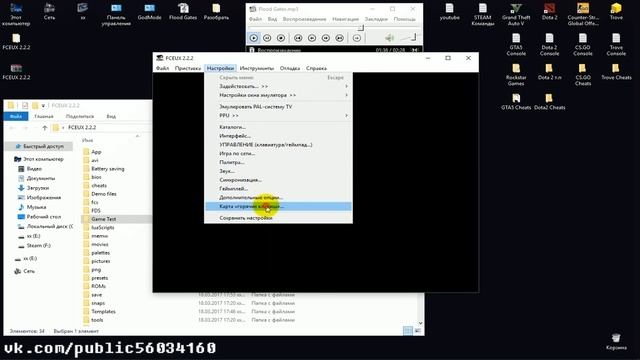
Task: Open the Rockstar Games desktop folder
Action: click(x=516, y=74)
